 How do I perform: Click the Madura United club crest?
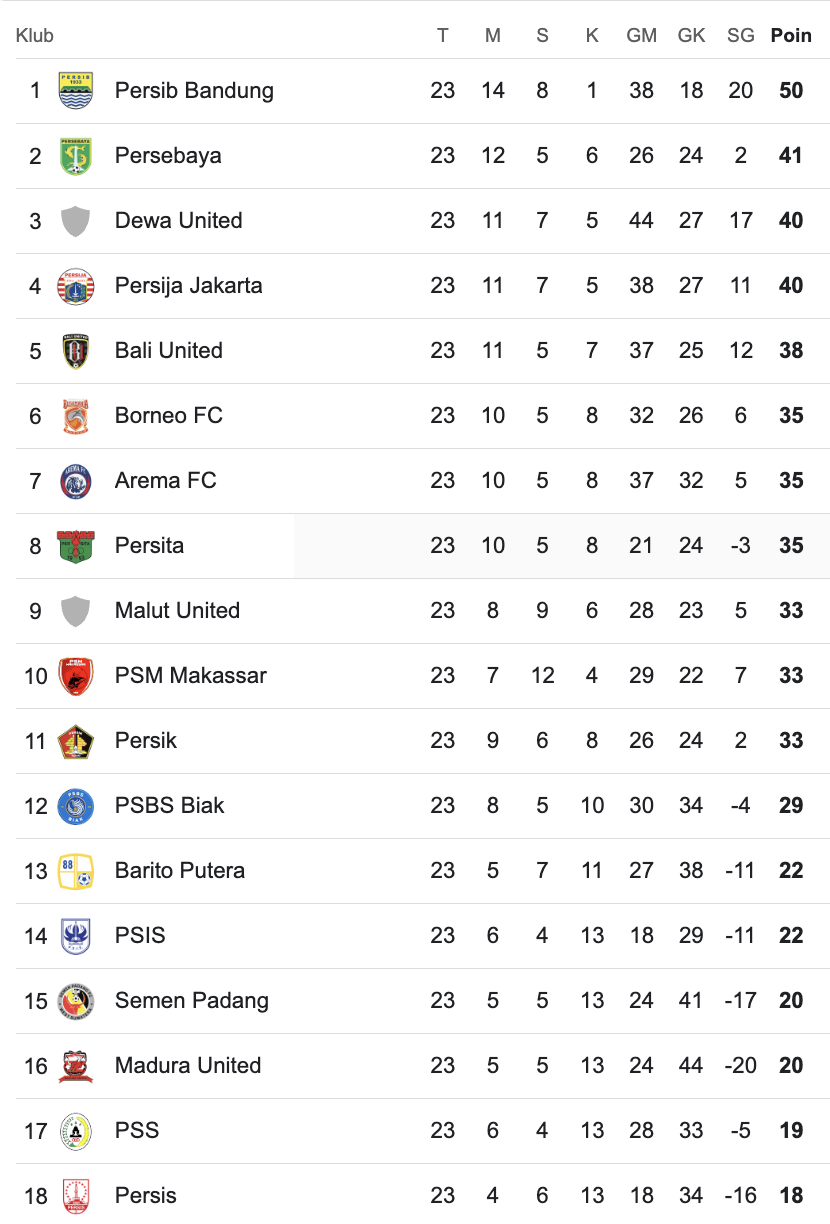(x=76, y=1066)
